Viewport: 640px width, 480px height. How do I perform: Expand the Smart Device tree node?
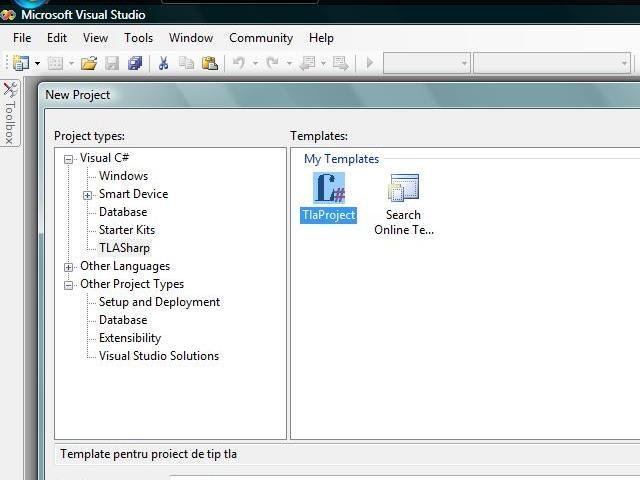(x=87, y=195)
